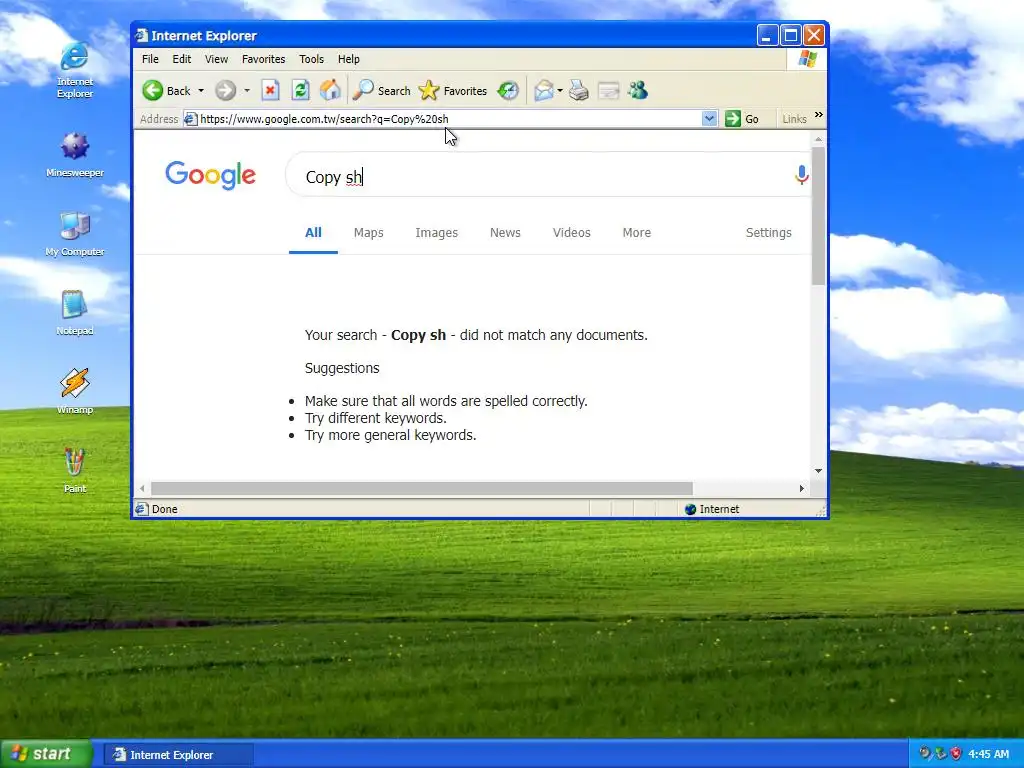The width and height of the screenshot is (1024, 768).
Task: Print the page using printer icon
Action: pos(579,90)
